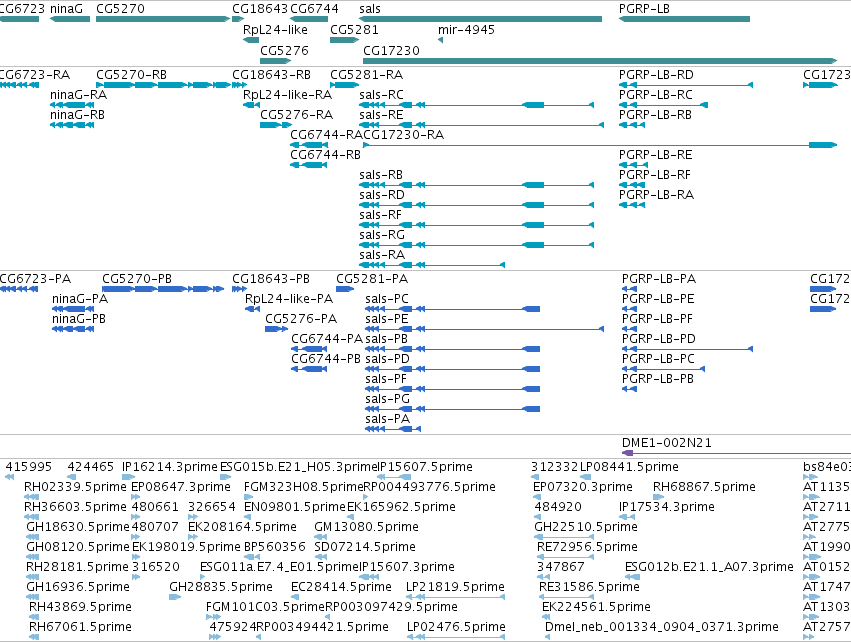This screenshot has width=851, height=642.
Task: Select the ninaG-RB transcript label
Action: point(77,115)
